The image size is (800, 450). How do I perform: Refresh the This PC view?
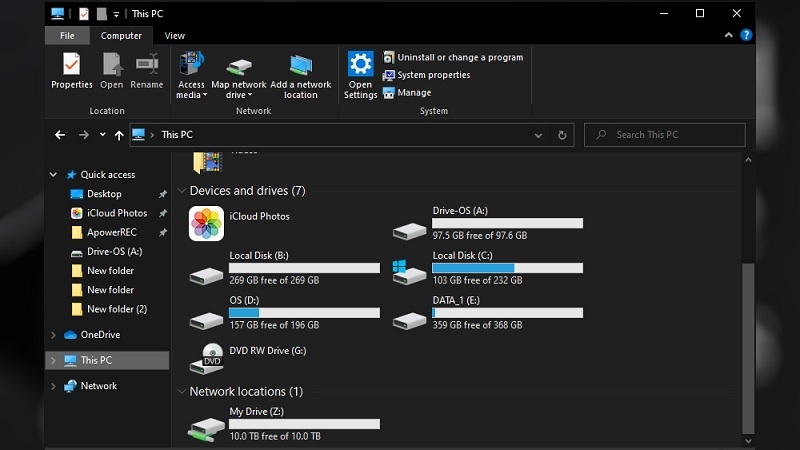coord(562,135)
